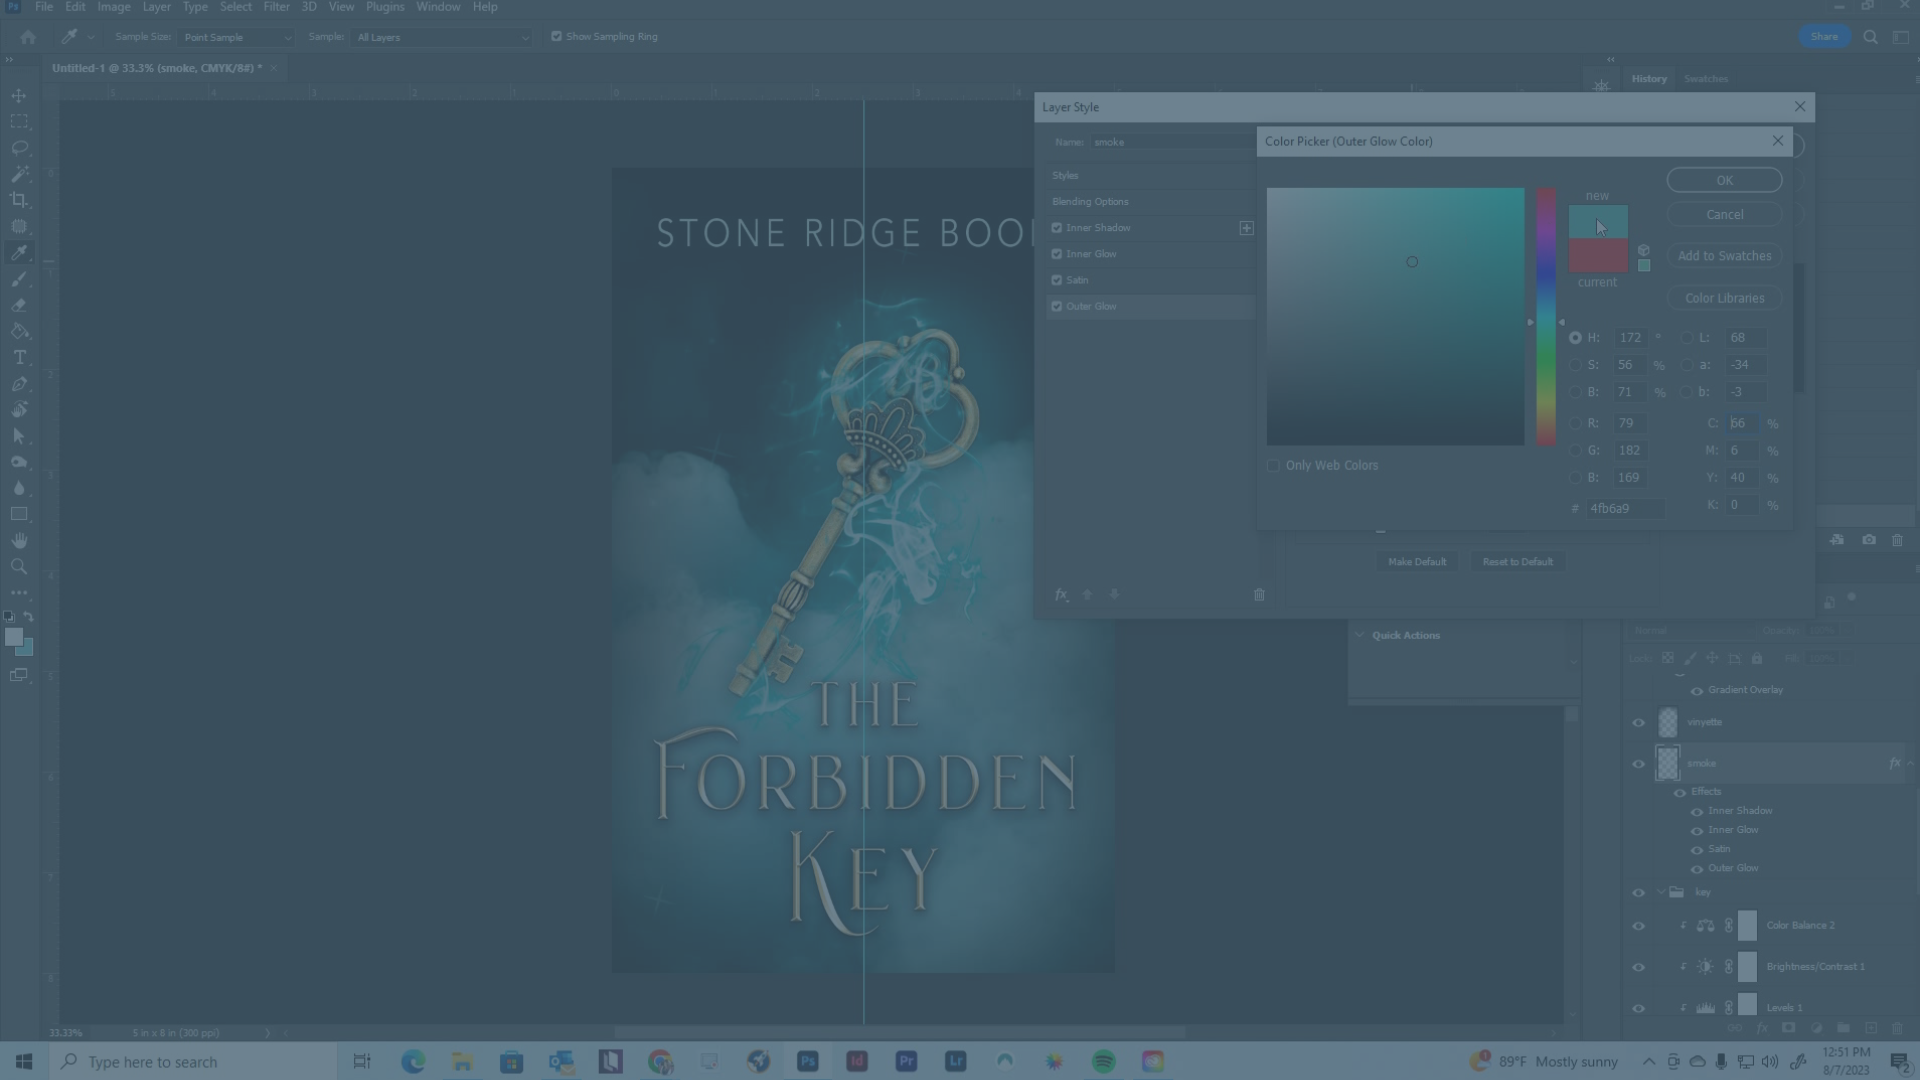Toggle visibility of the key group

(x=1638, y=893)
